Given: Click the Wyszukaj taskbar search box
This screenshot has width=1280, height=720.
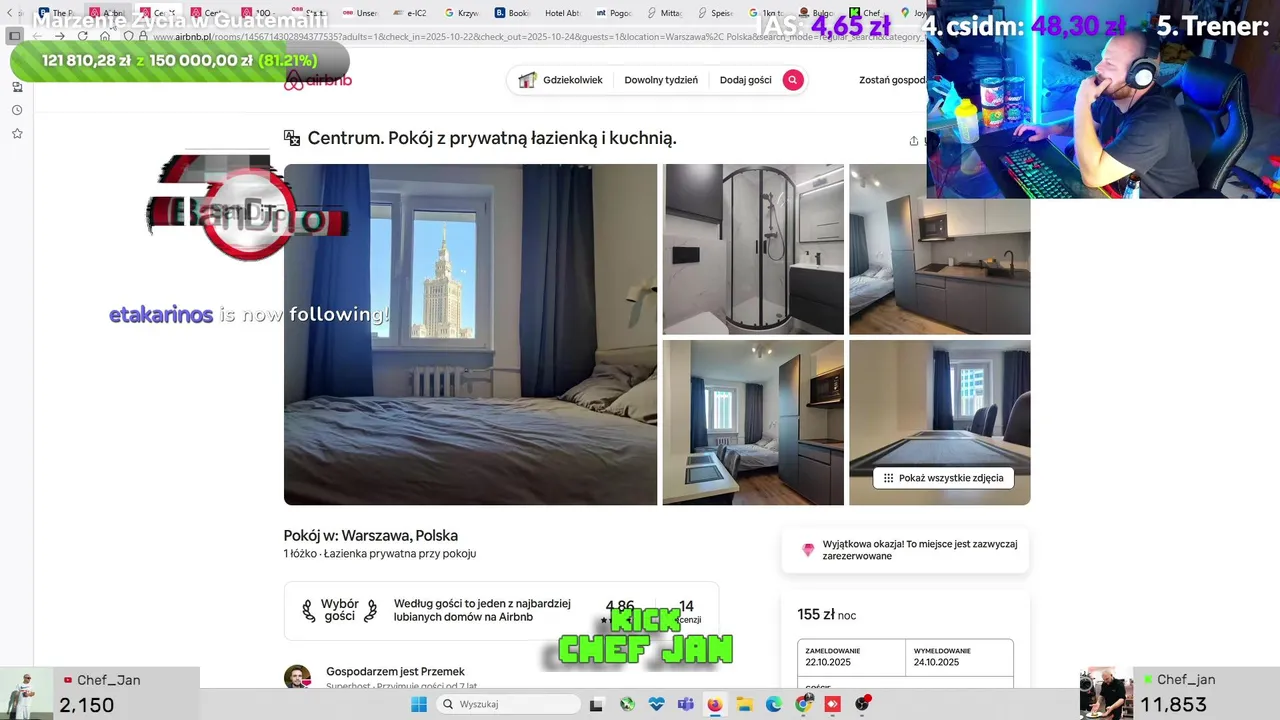Looking at the screenshot, I should [x=510, y=704].
